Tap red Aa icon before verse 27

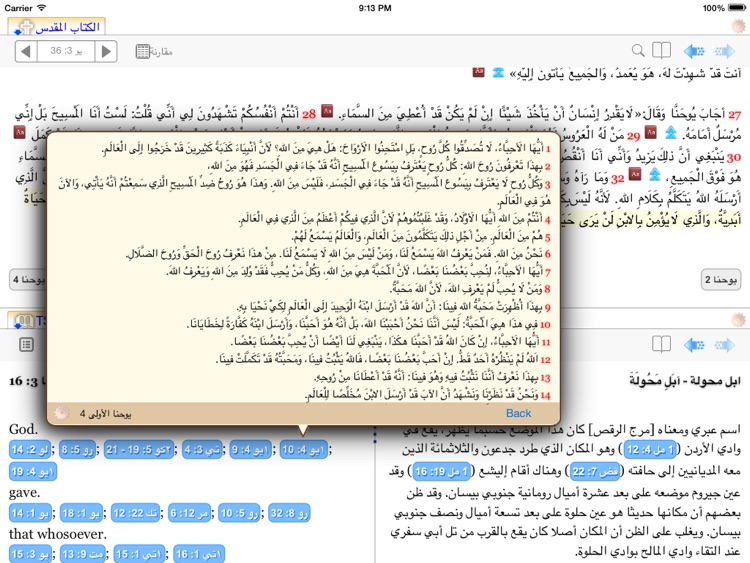(x=479, y=72)
